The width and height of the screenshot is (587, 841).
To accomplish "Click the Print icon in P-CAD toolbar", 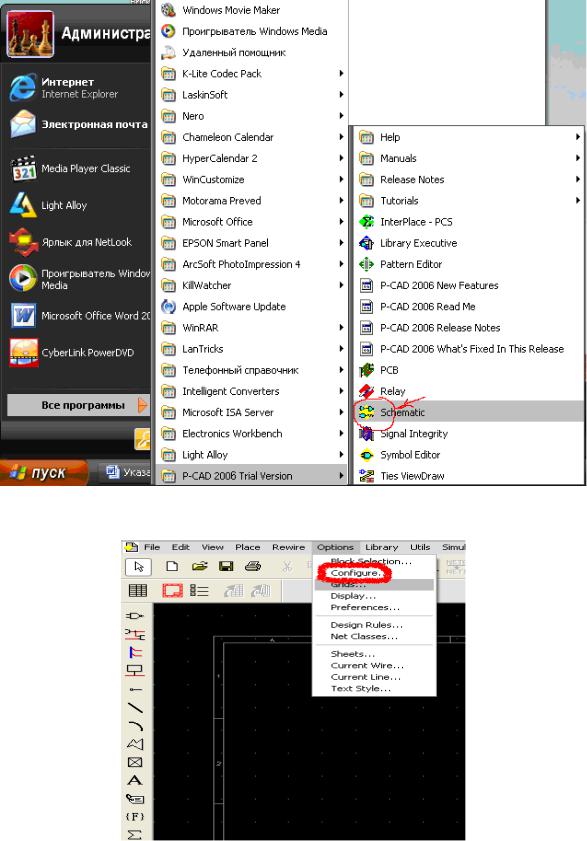I will pyautogui.click(x=253, y=566).
